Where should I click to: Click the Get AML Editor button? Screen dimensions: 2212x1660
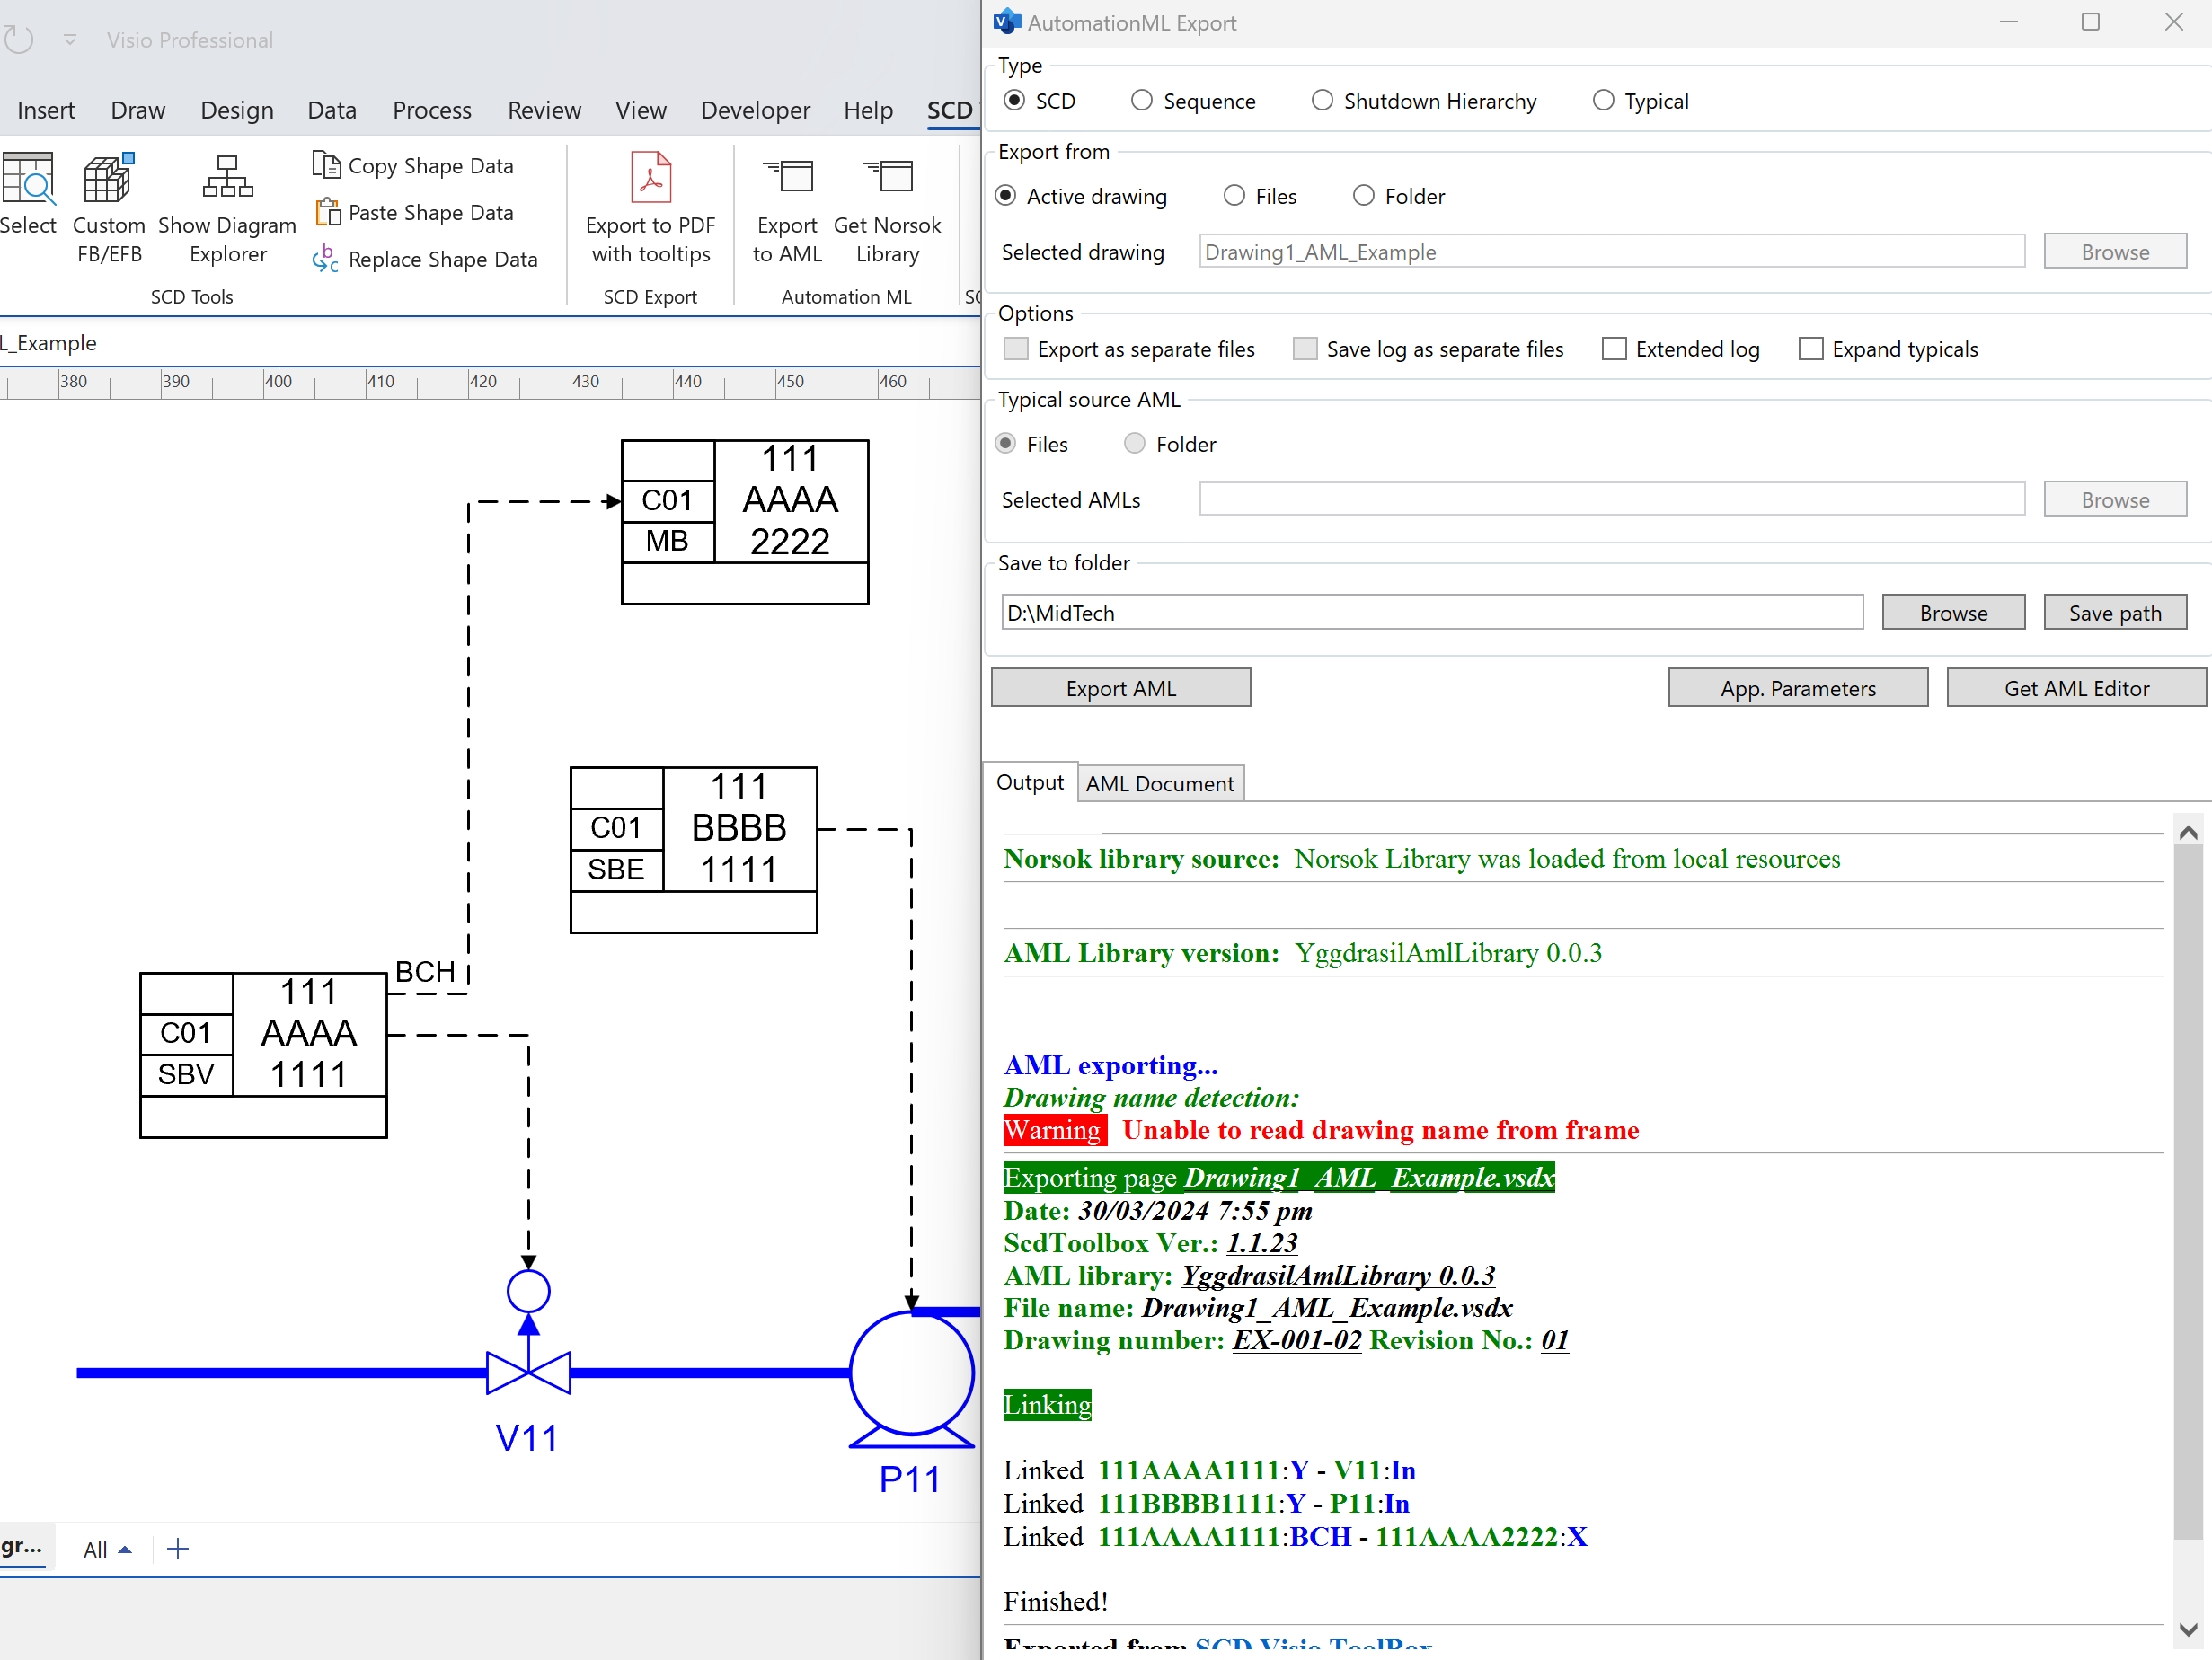[x=2077, y=688]
